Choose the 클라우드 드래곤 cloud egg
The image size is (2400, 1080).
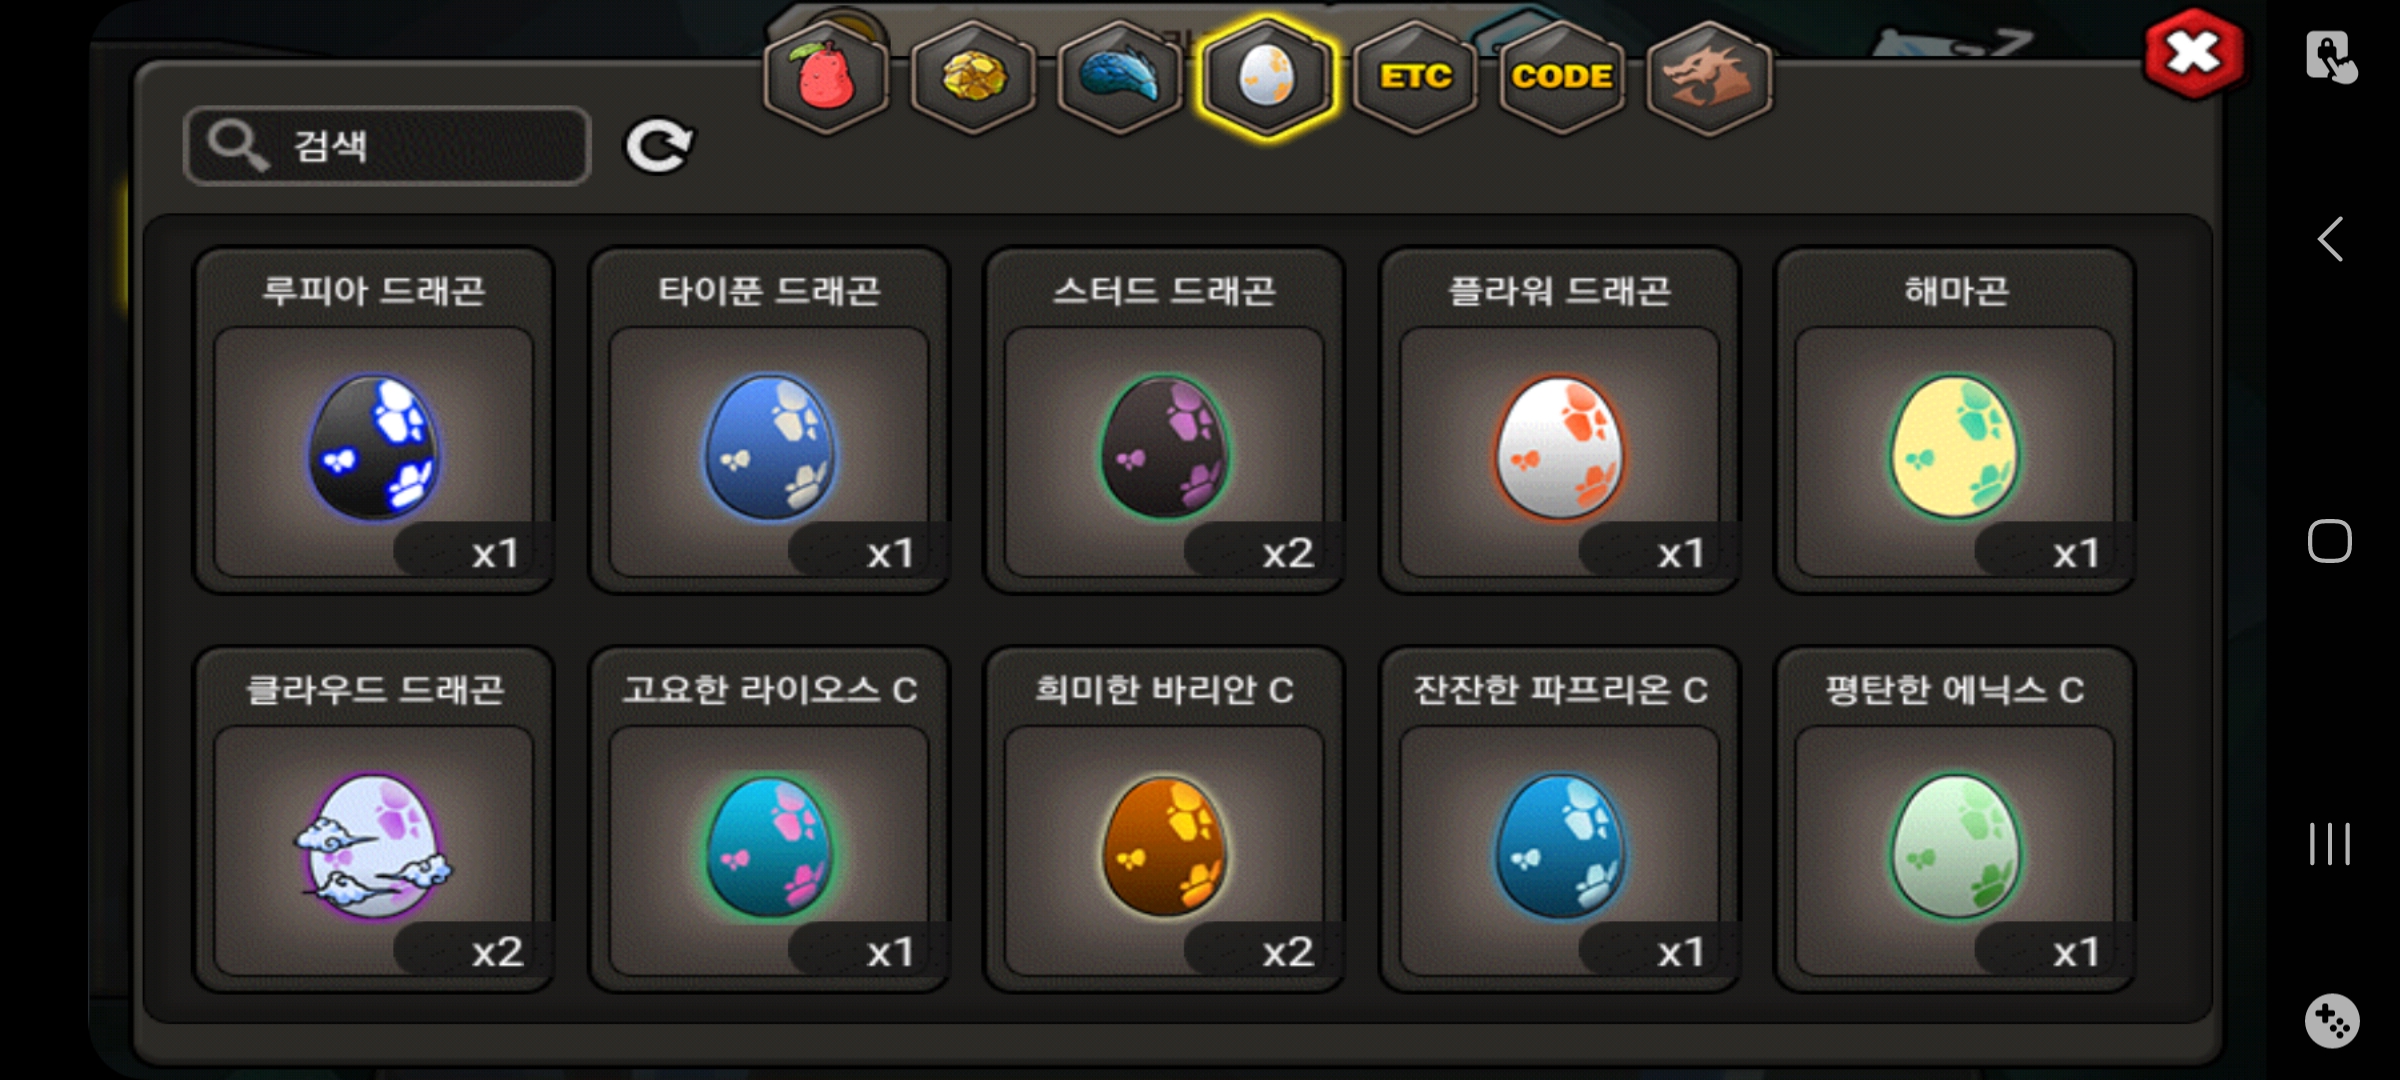(x=373, y=819)
